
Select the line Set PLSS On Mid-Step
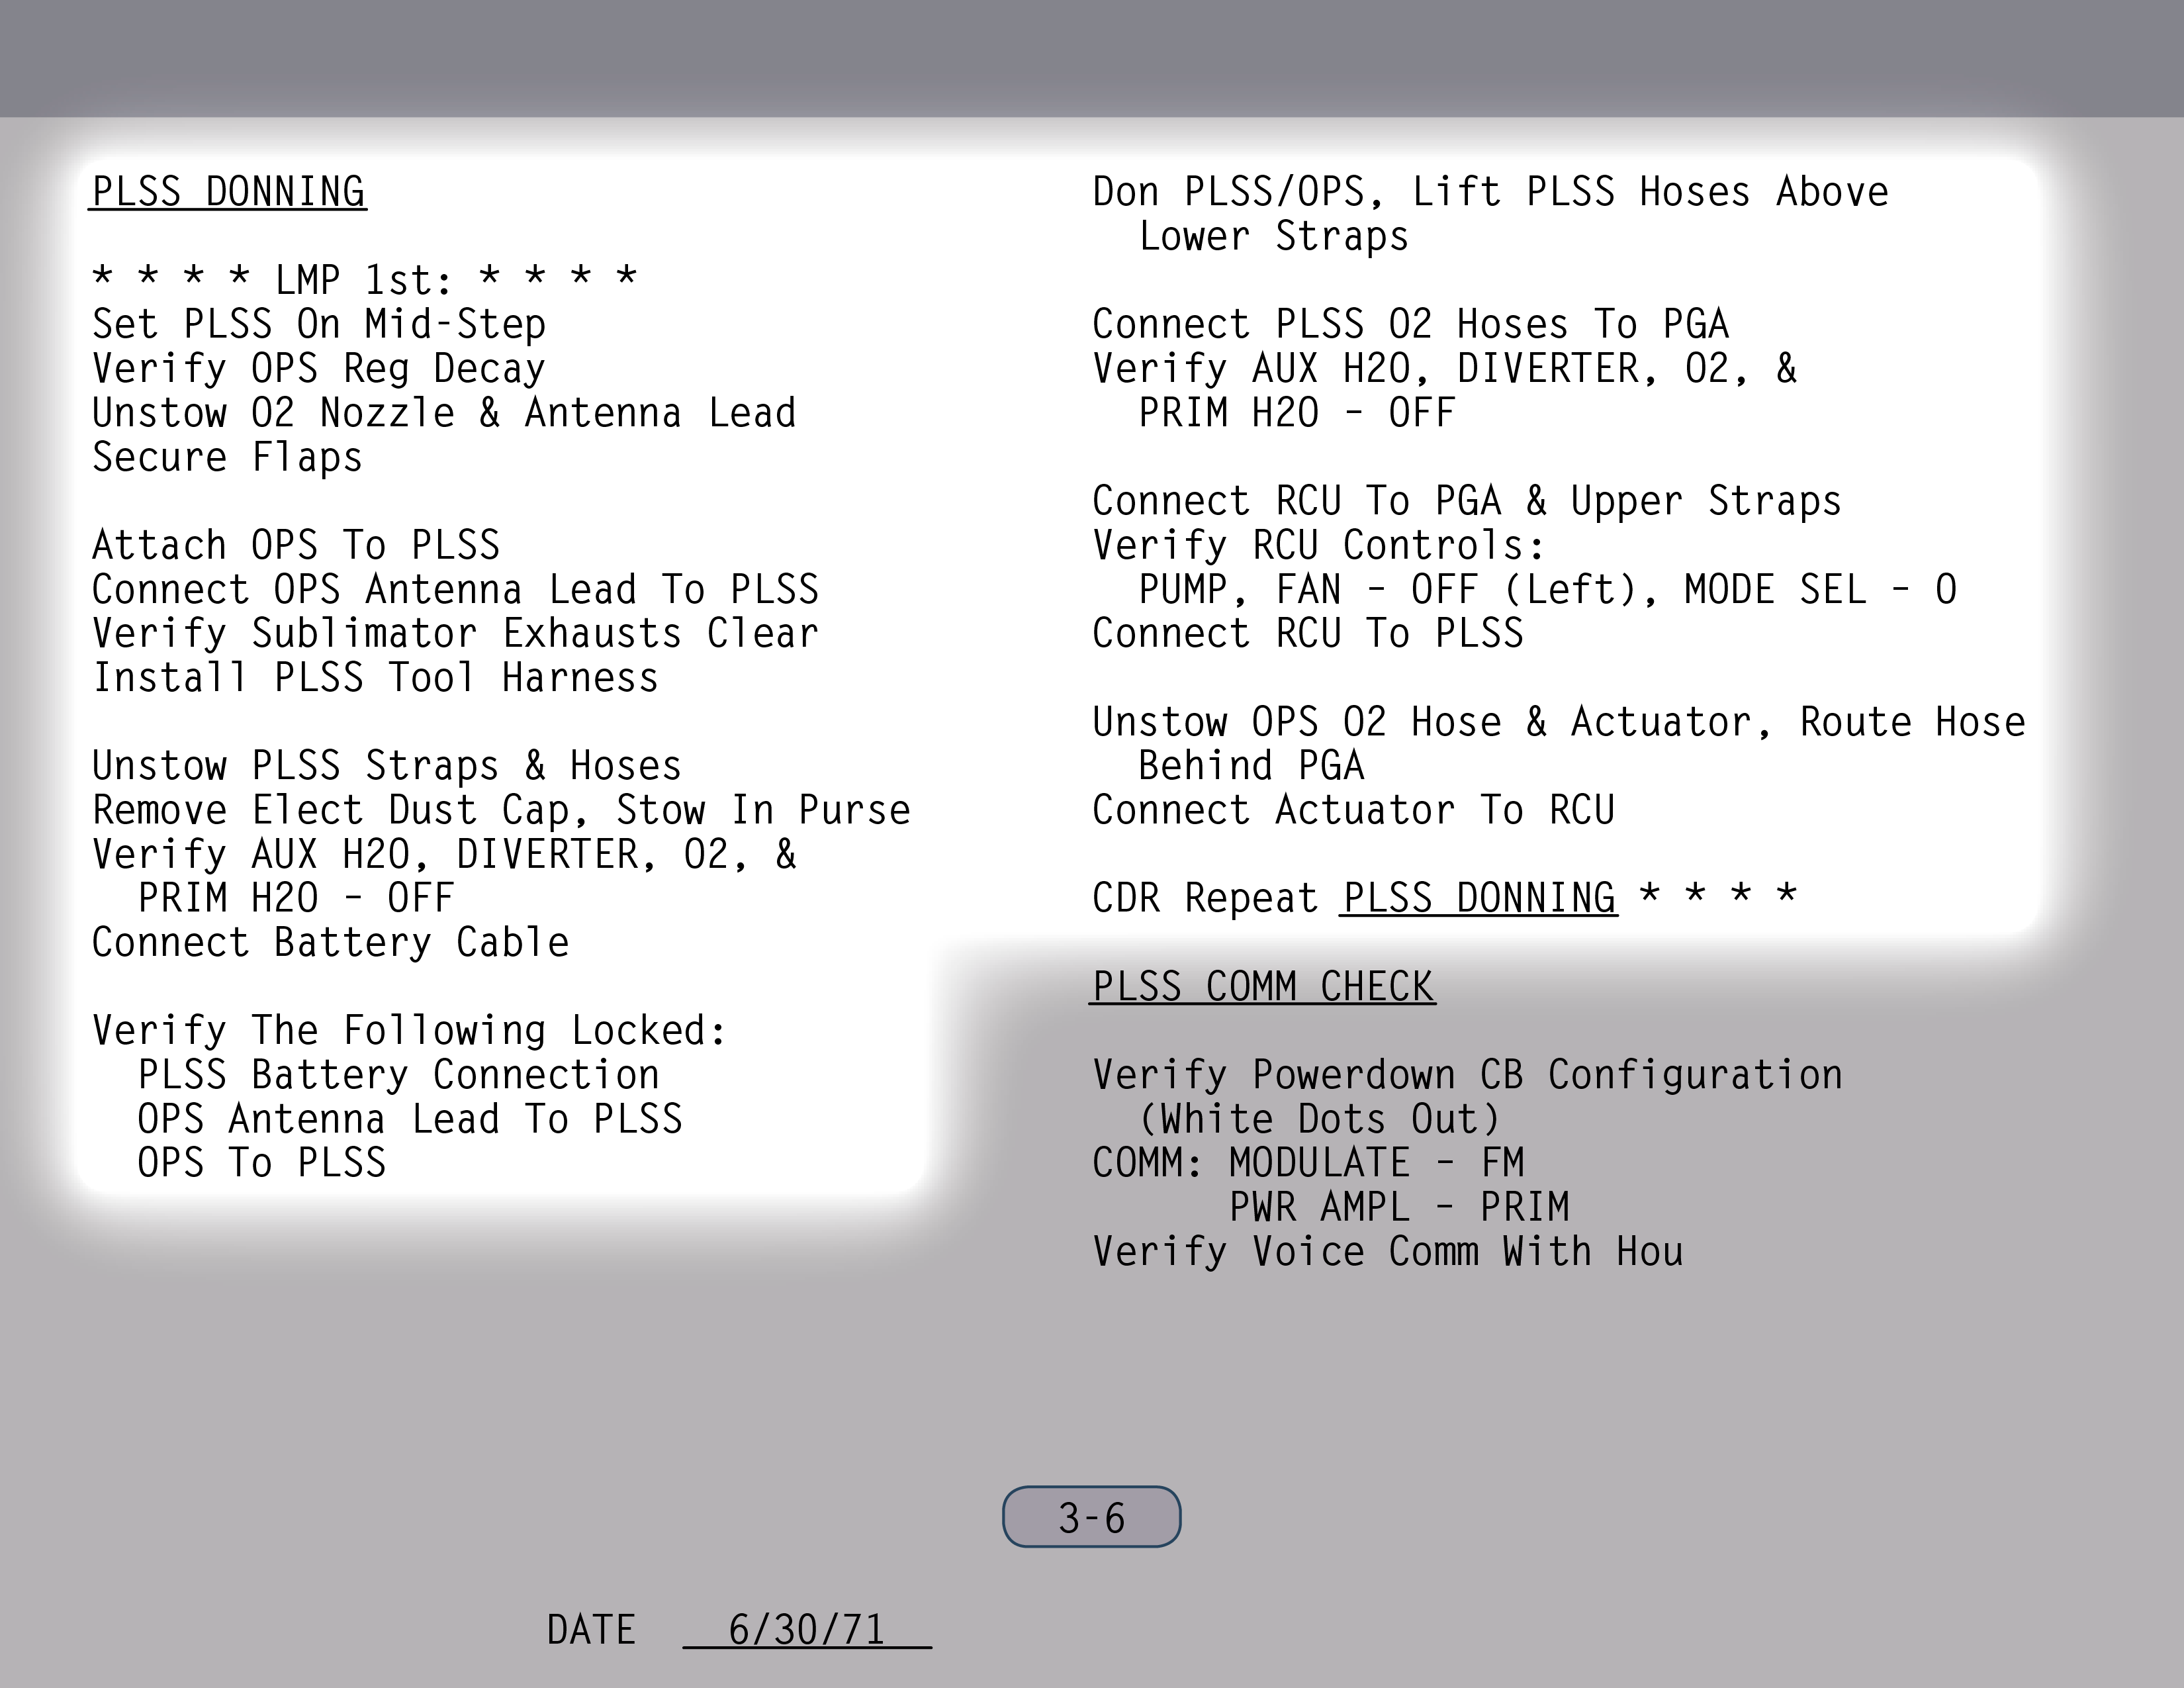(319, 324)
